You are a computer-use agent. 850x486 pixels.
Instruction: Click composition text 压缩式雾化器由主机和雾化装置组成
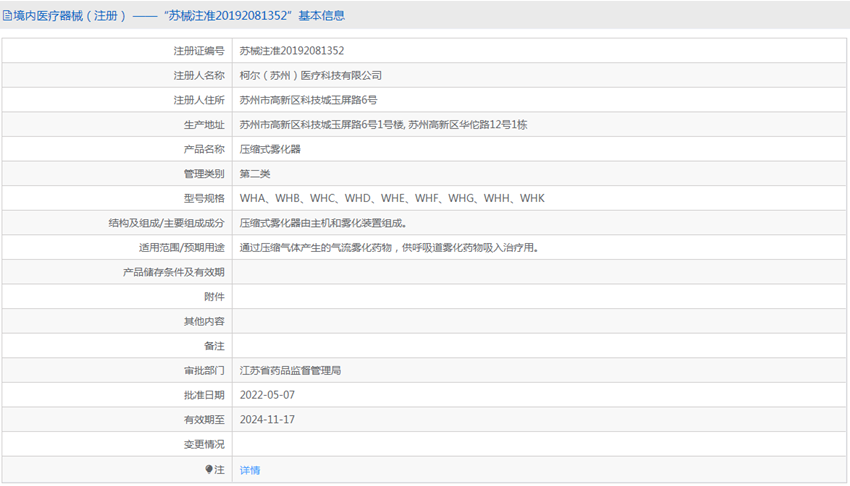click(323, 223)
